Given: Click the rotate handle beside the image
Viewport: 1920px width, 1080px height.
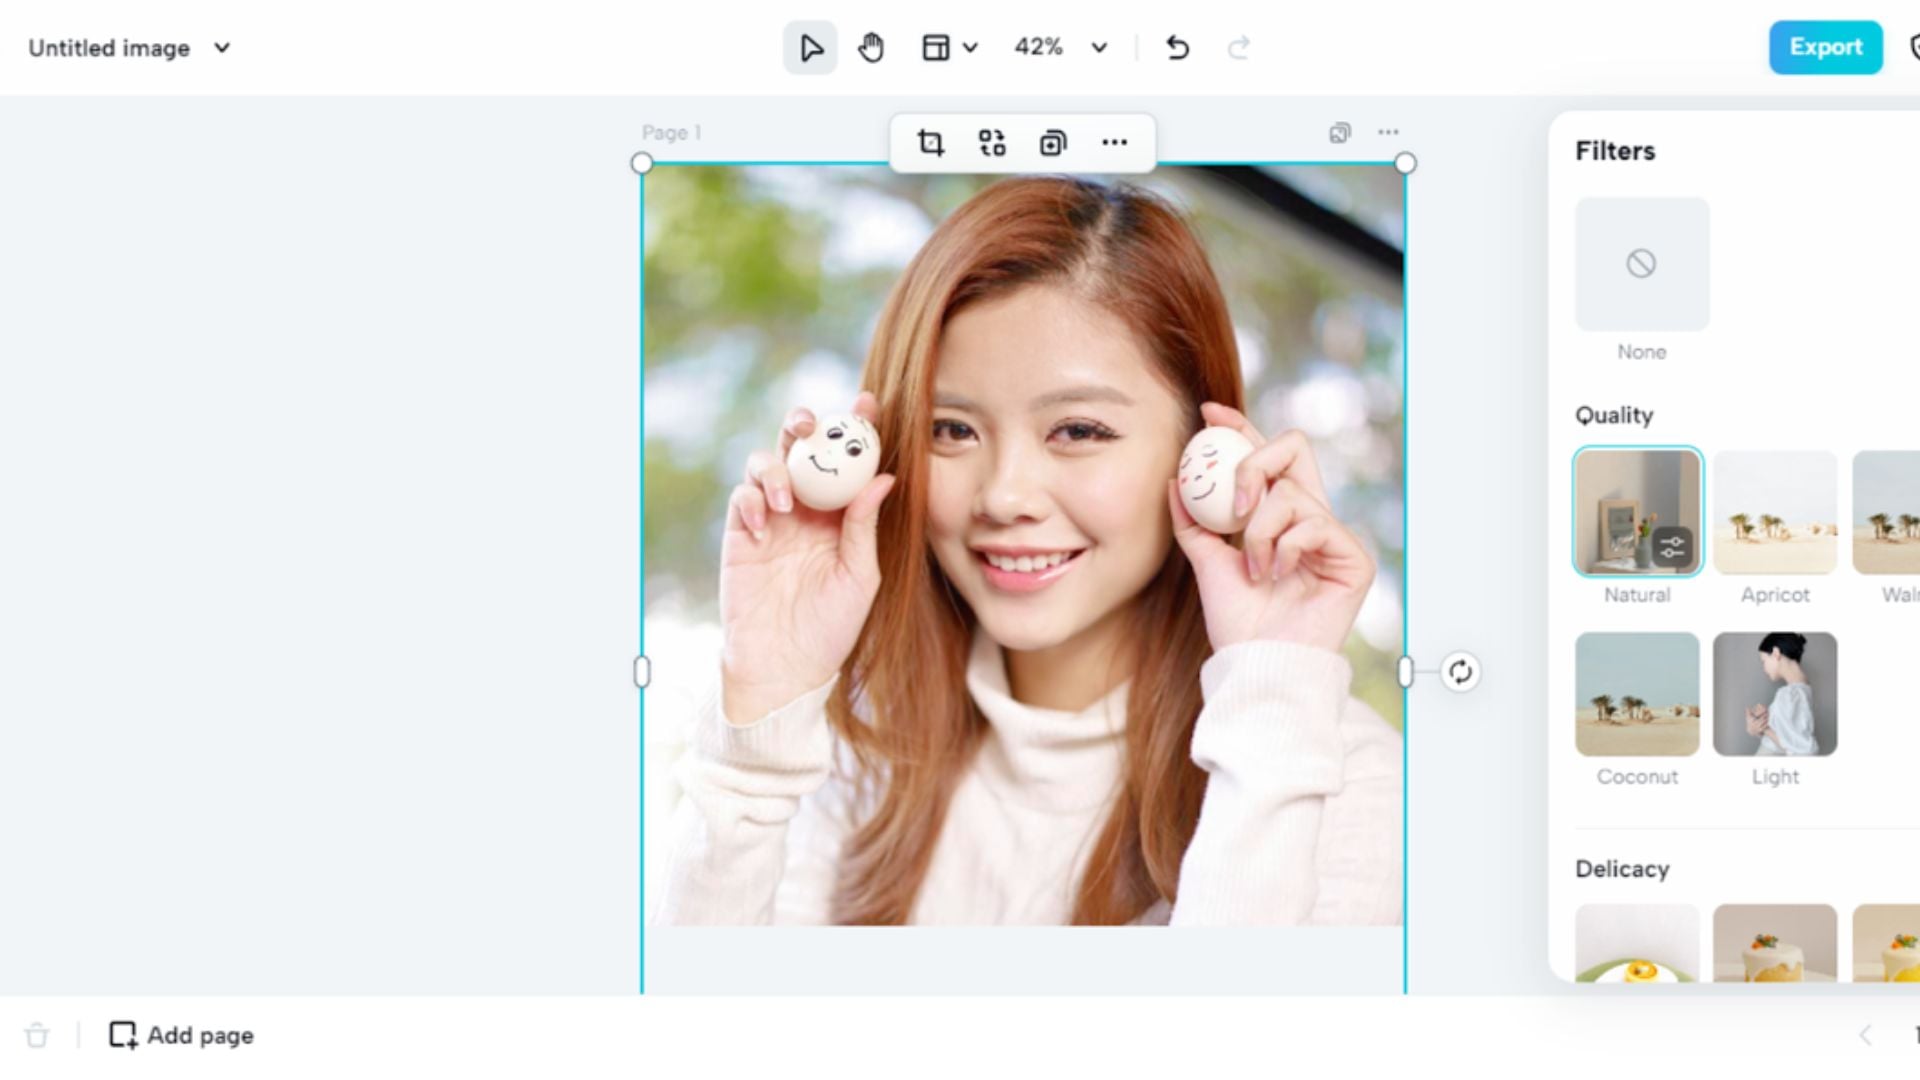Looking at the screenshot, I should click(x=1460, y=672).
